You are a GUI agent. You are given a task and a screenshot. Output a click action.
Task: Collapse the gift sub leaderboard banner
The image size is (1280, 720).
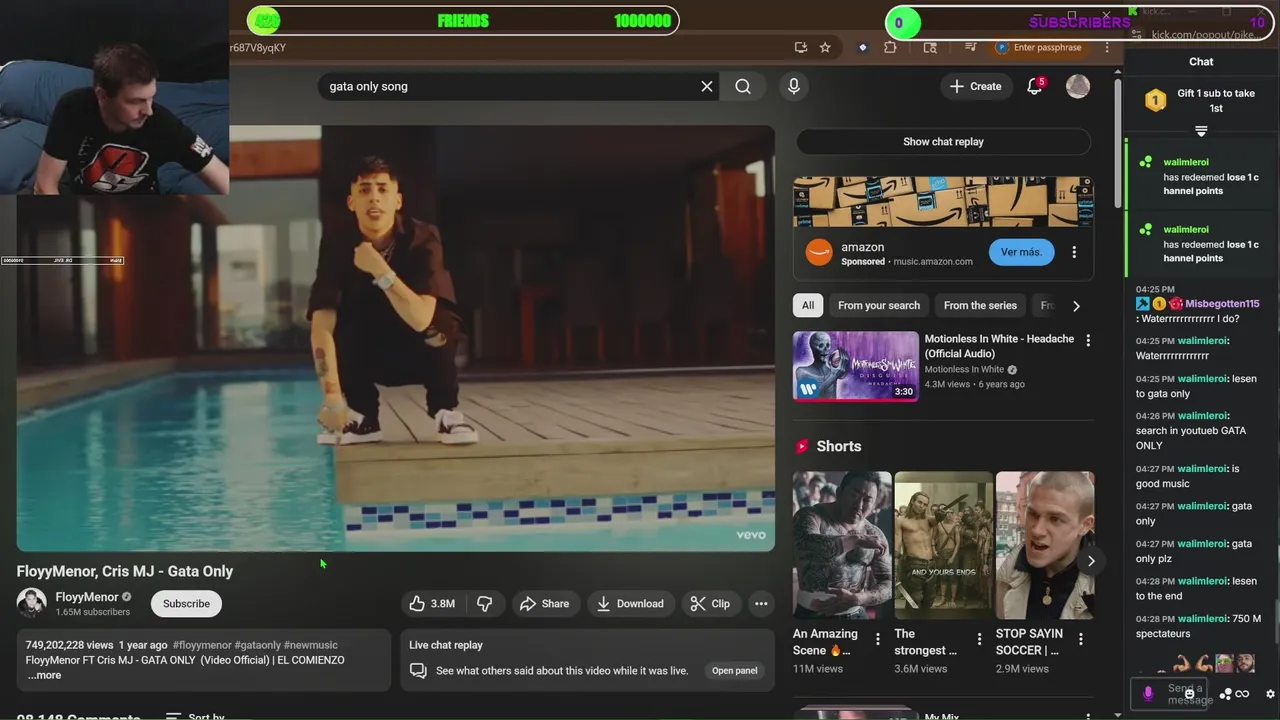[1201, 131]
